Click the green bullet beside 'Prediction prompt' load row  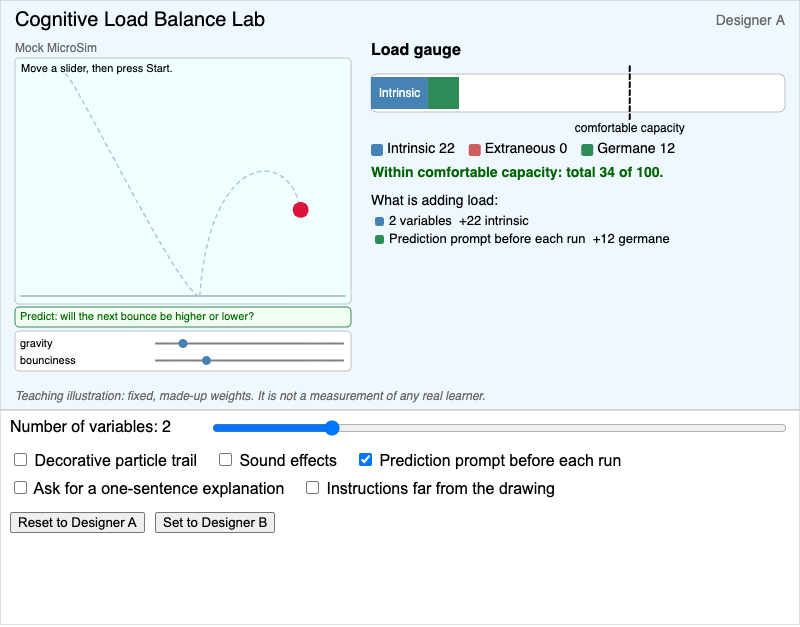coord(379,239)
